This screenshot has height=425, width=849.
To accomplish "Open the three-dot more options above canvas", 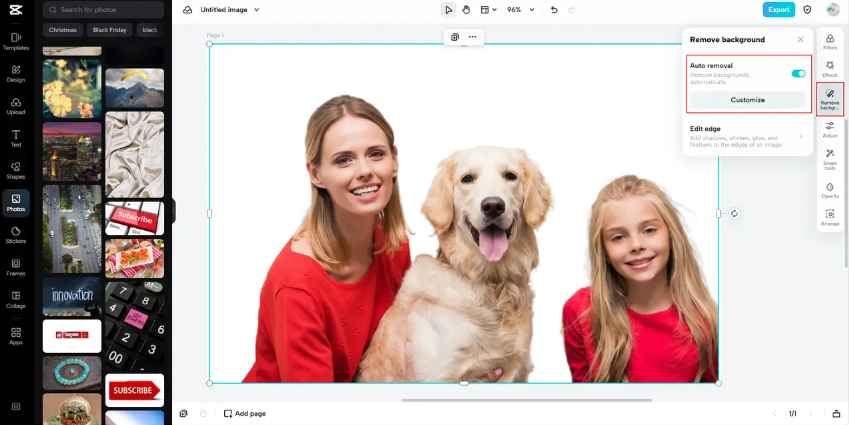I will pos(473,37).
